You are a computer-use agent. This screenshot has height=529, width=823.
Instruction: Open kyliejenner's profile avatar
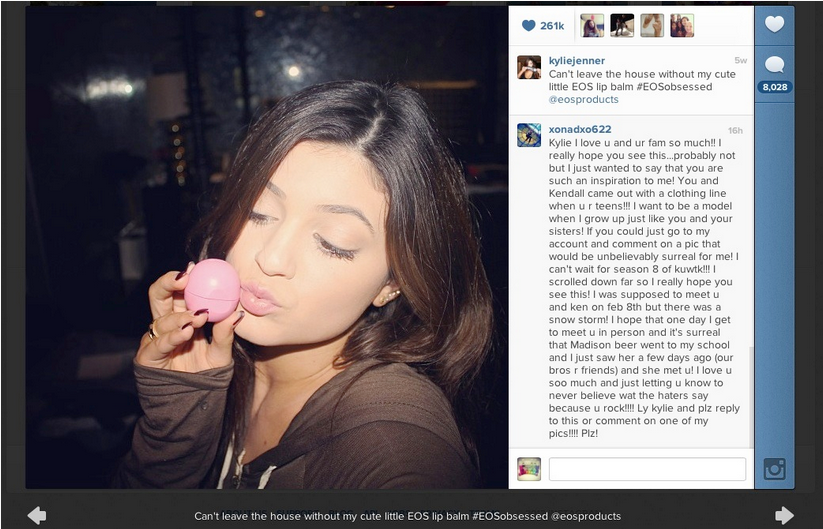(x=529, y=67)
